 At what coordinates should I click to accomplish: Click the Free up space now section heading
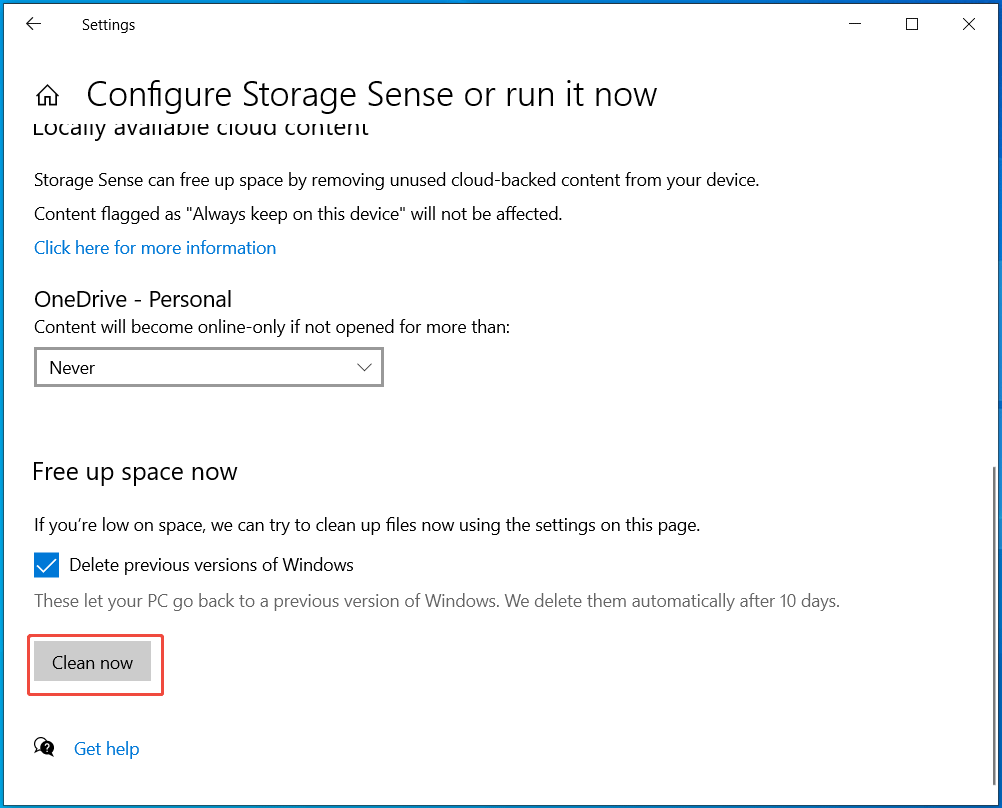(x=135, y=471)
